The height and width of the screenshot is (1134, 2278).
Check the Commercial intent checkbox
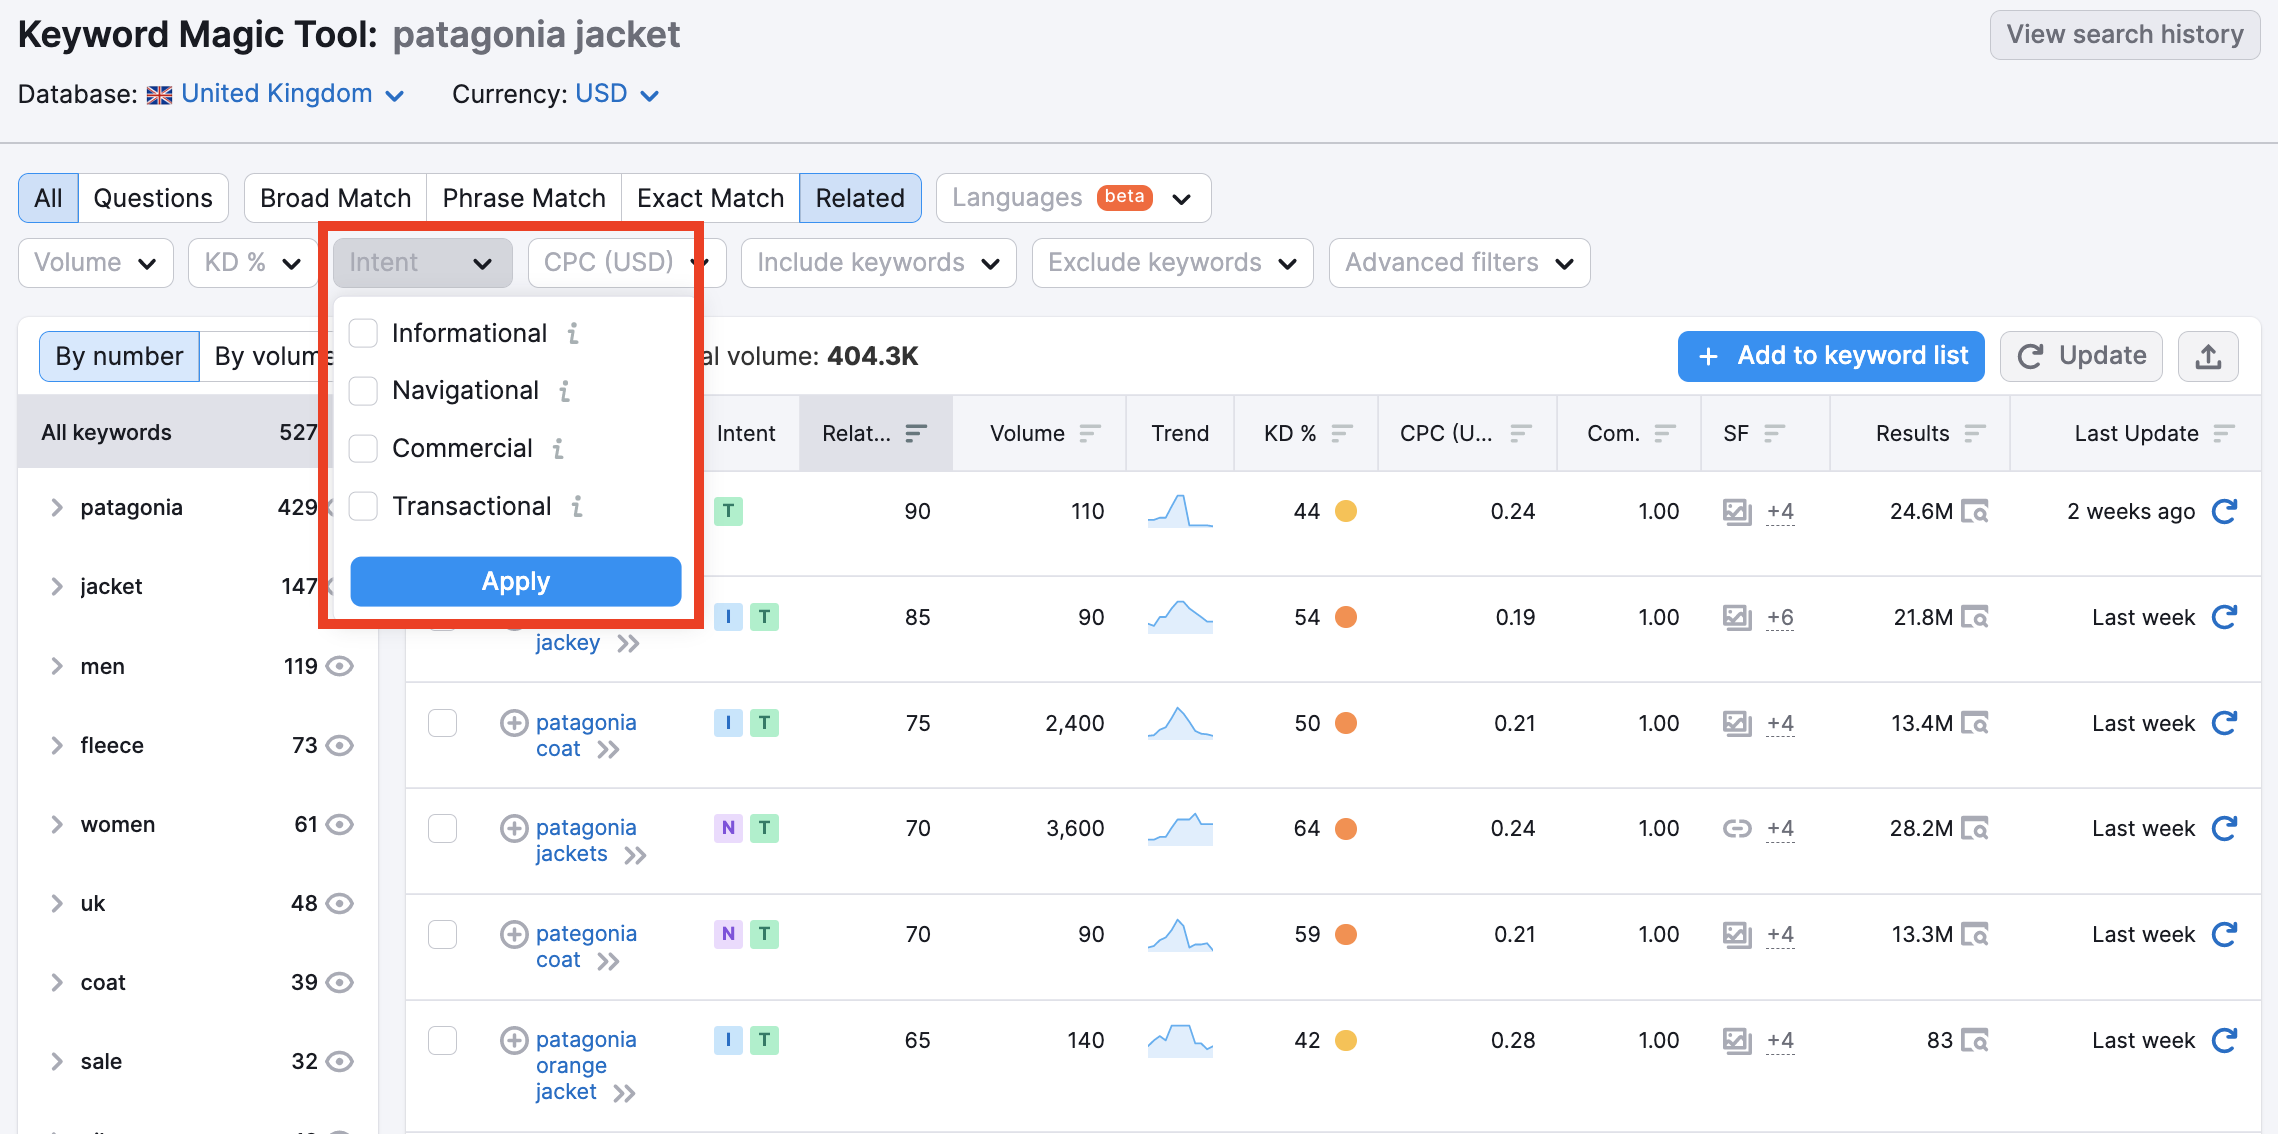coord(363,449)
